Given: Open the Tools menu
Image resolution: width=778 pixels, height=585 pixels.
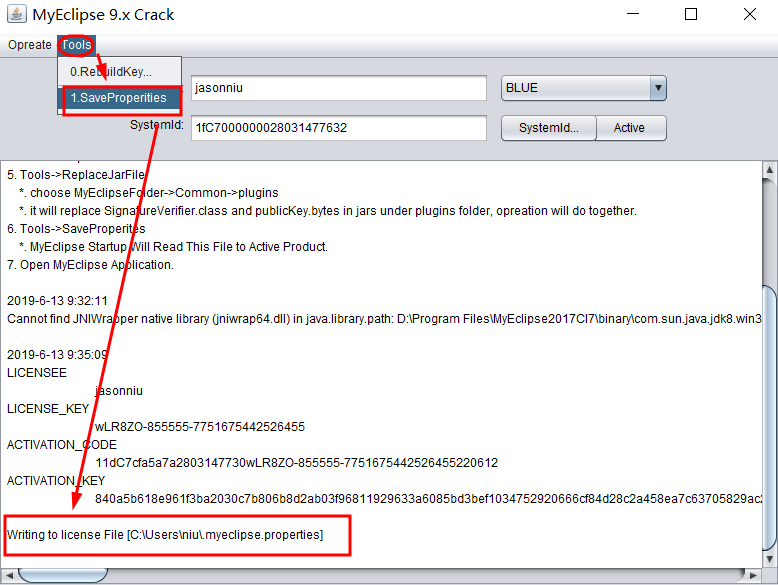Looking at the screenshot, I should point(76,45).
